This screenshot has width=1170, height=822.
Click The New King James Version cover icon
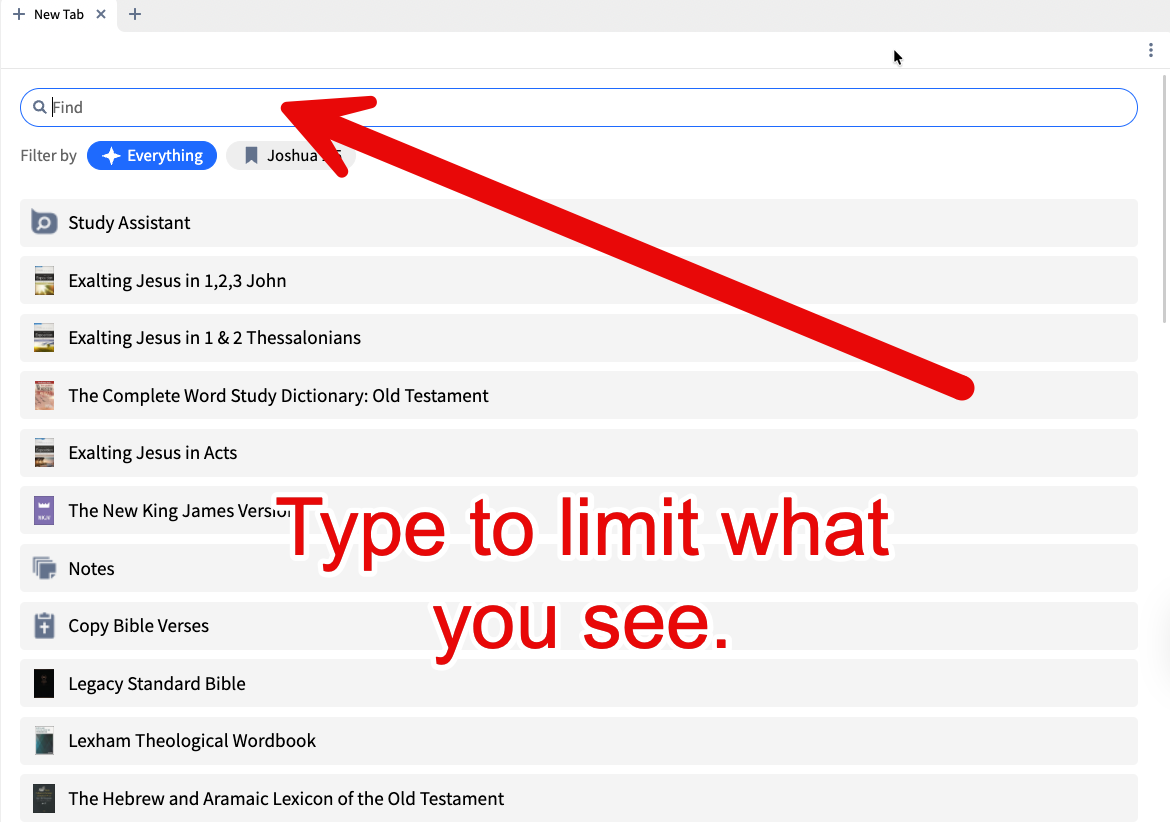pyautogui.click(x=44, y=510)
